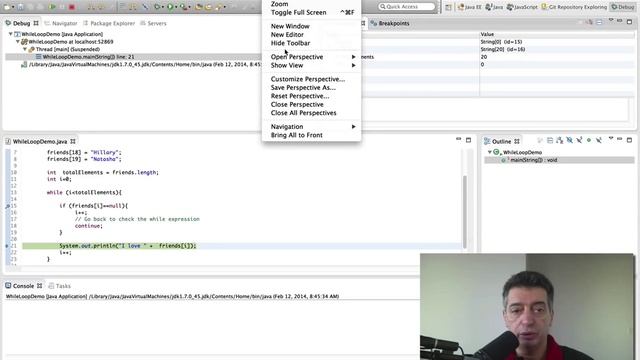
Task: Click the Quick Access search field
Action: pyautogui.click(x=407, y=7)
